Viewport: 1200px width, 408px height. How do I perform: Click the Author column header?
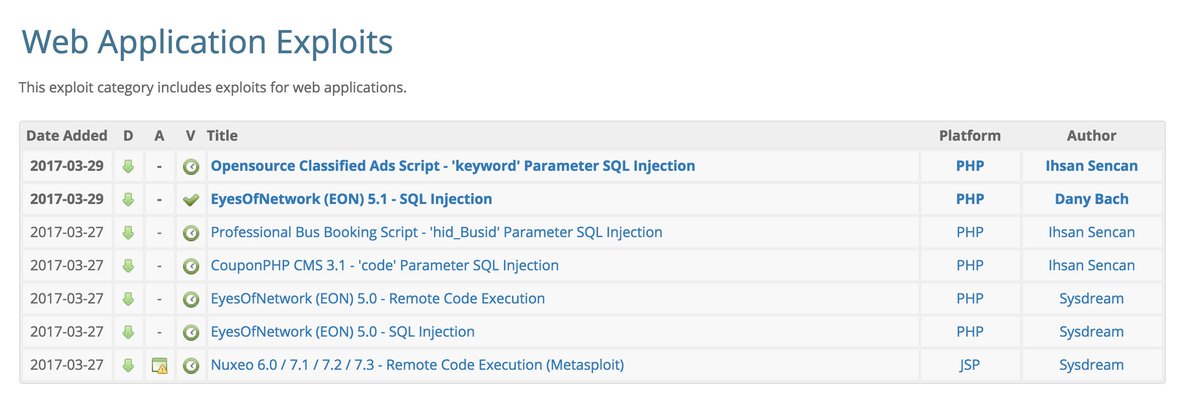pyautogui.click(x=1092, y=136)
